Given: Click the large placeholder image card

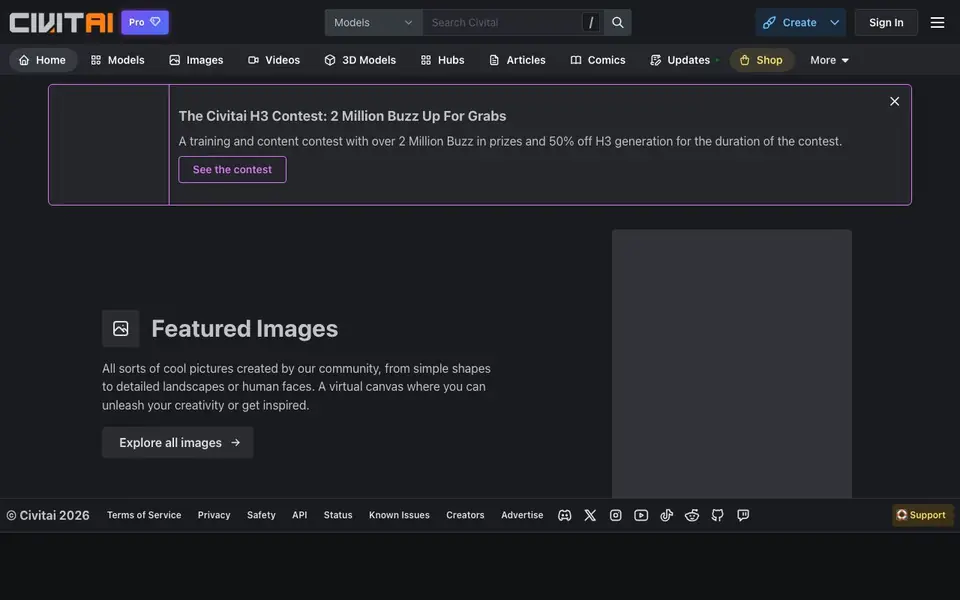Looking at the screenshot, I should pos(732,364).
